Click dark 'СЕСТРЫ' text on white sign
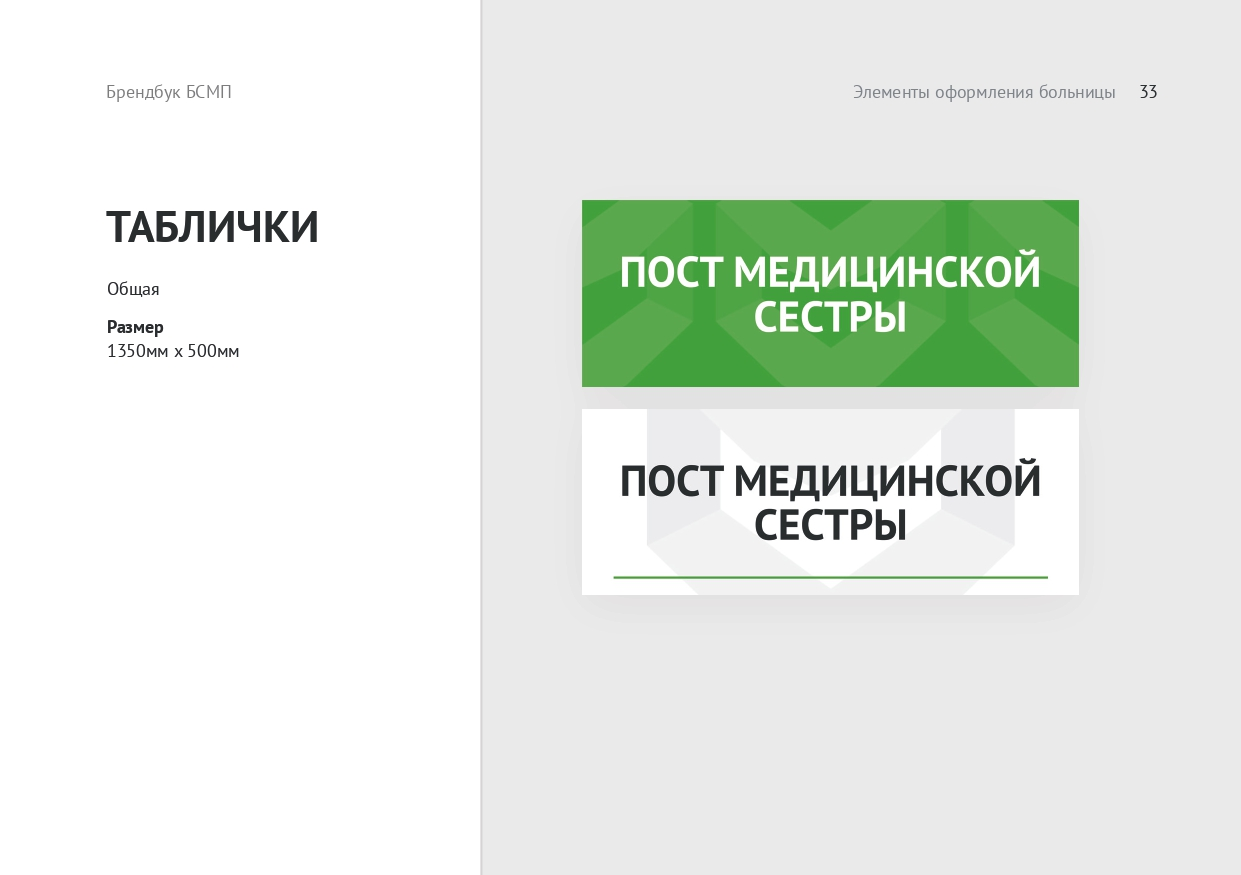The width and height of the screenshot is (1241, 875). (830, 526)
